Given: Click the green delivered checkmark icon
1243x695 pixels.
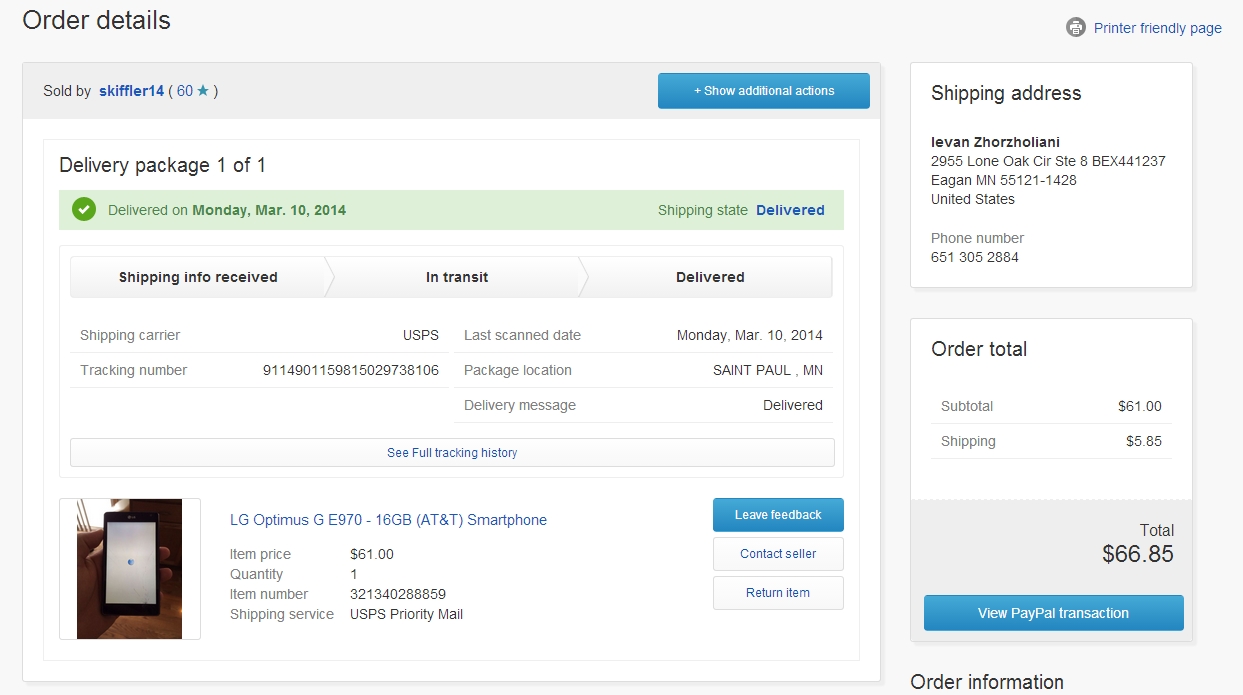Looking at the screenshot, I should tap(84, 210).
